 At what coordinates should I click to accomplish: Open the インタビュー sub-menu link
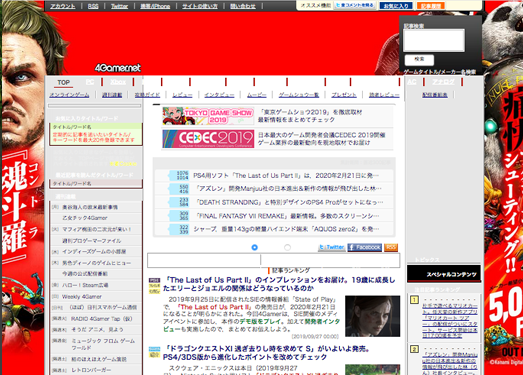point(219,95)
